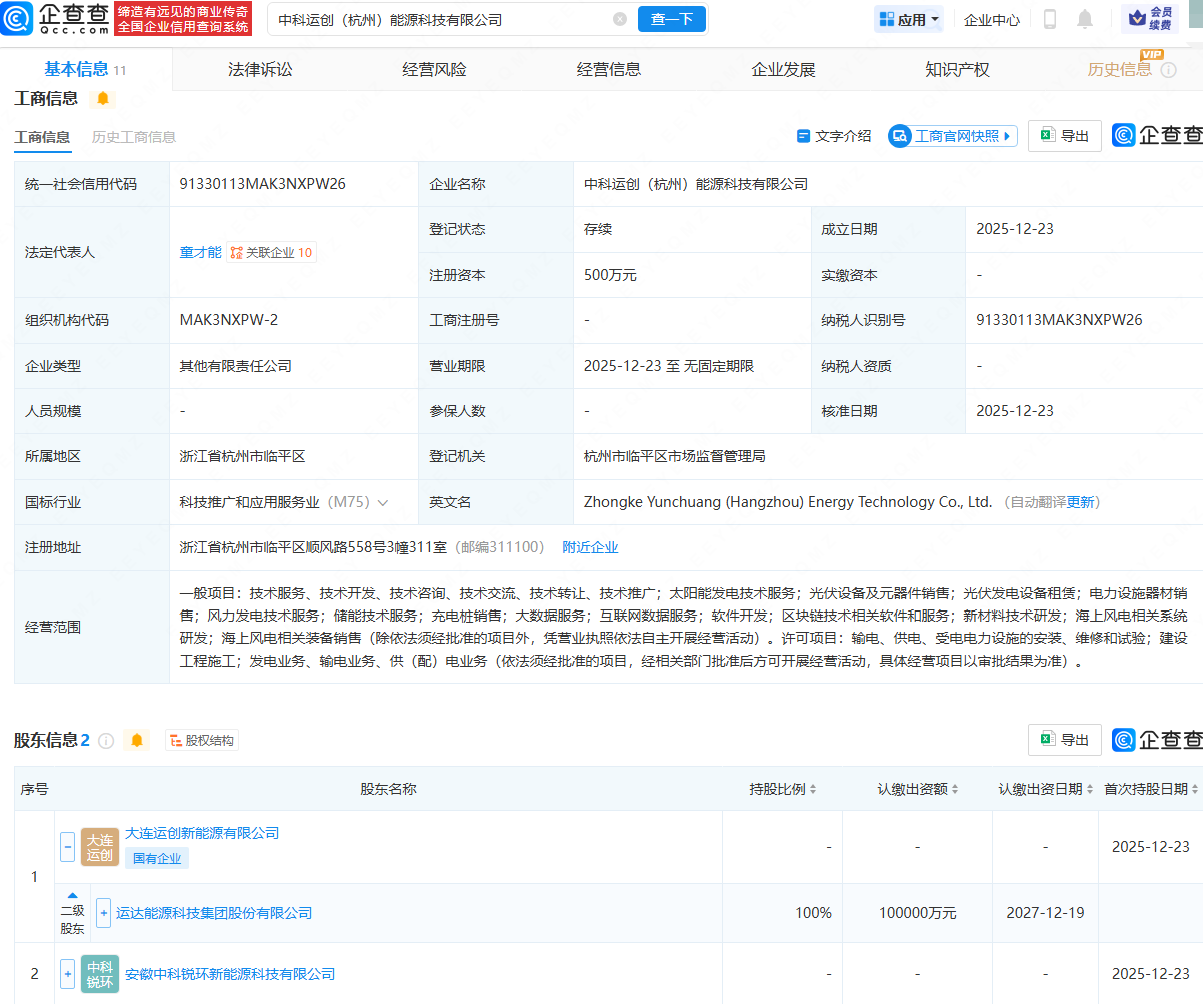Click the 查一下 search button
The width and height of the screenshot is (1203, 1004).
(x=671, y=19)
